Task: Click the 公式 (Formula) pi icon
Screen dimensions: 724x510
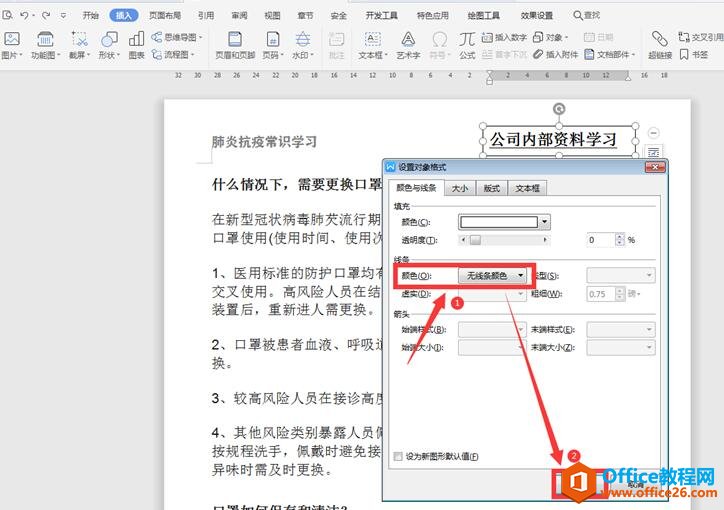Action: [x=467, y=44]
